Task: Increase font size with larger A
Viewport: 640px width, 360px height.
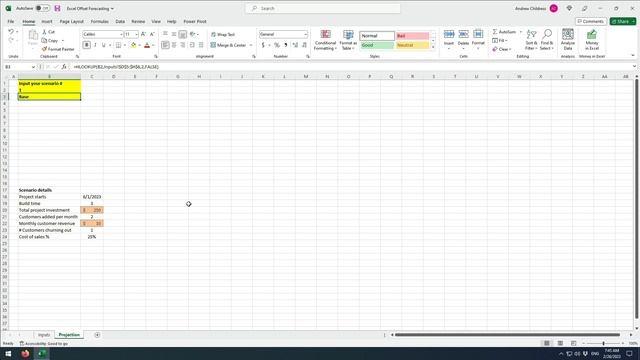Action: coord(143,34)
